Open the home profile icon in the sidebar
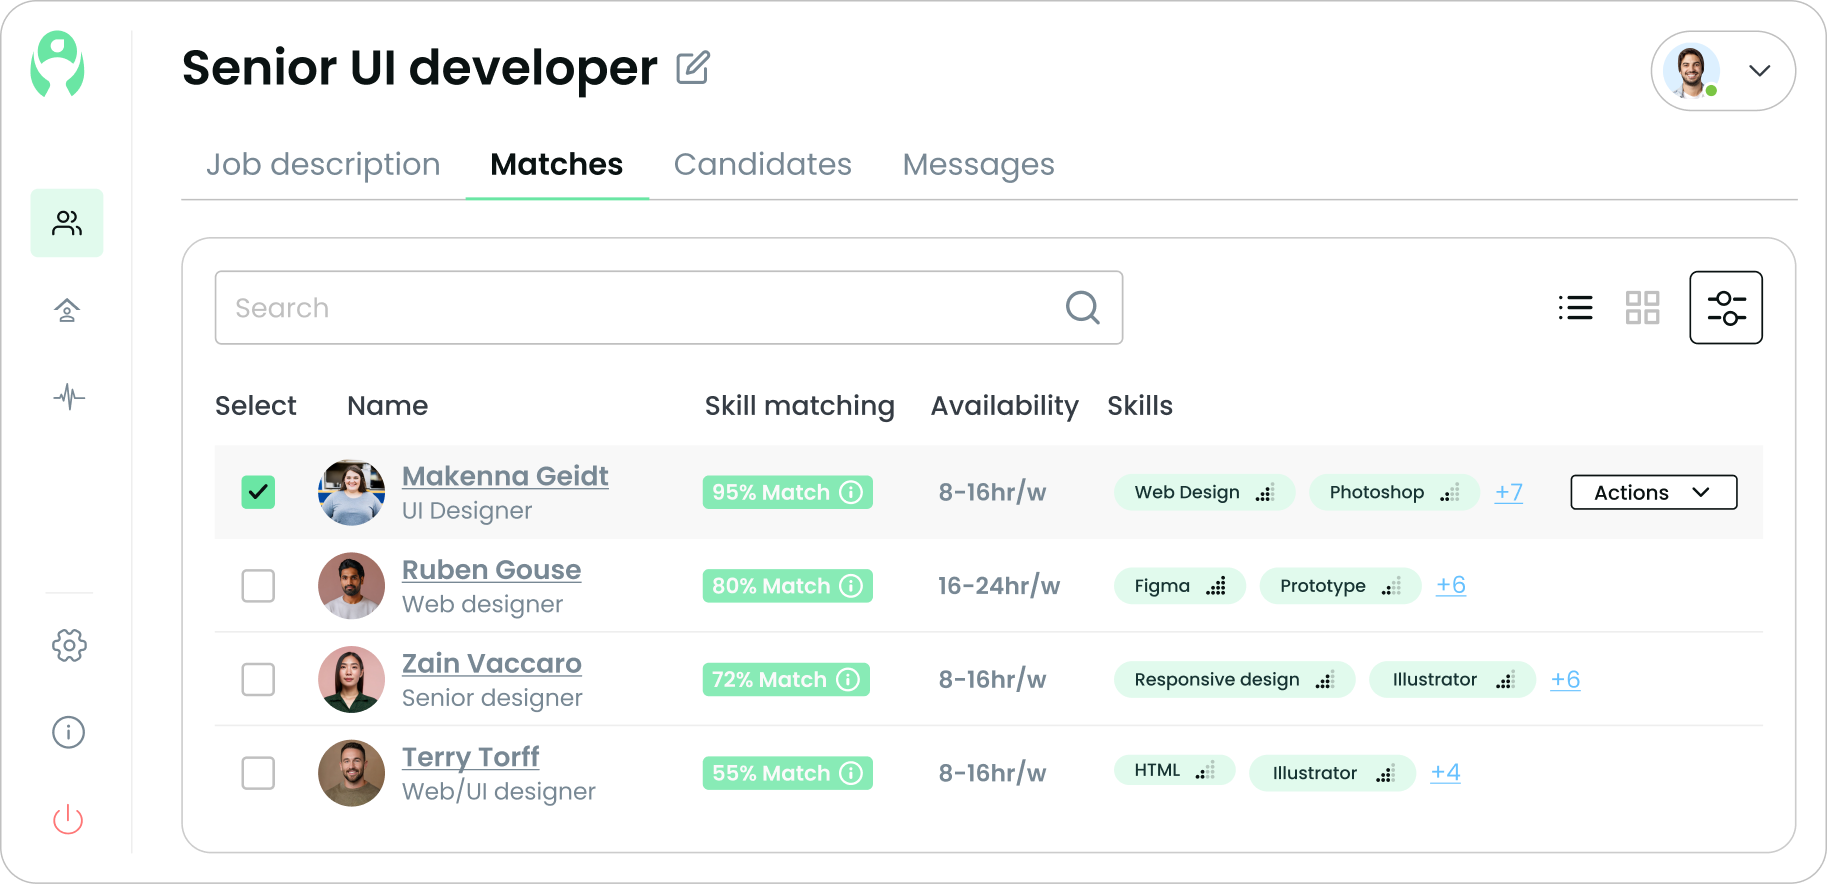Viewport: 1827px width, 884px height. 67,310
